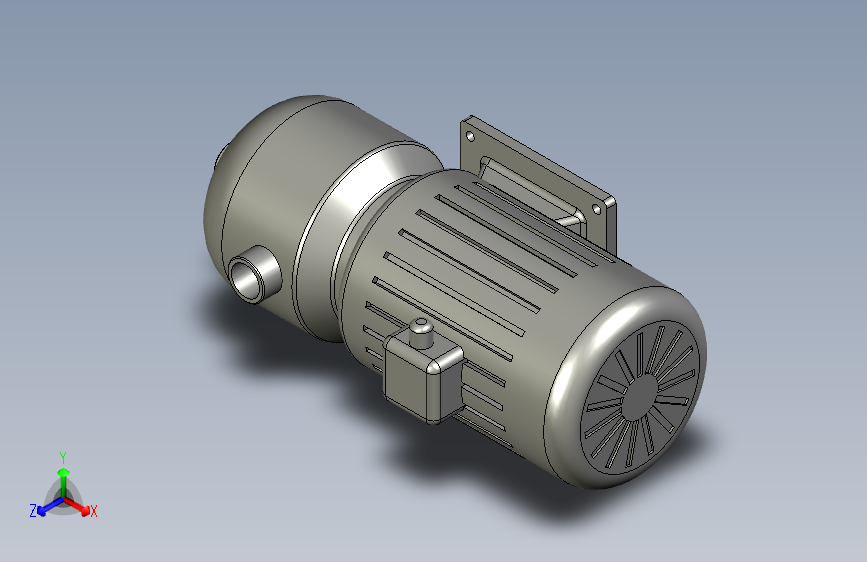Click the blue Z axis arrow
Viewport: 867px width, 562px height.
tap(51, 507)
